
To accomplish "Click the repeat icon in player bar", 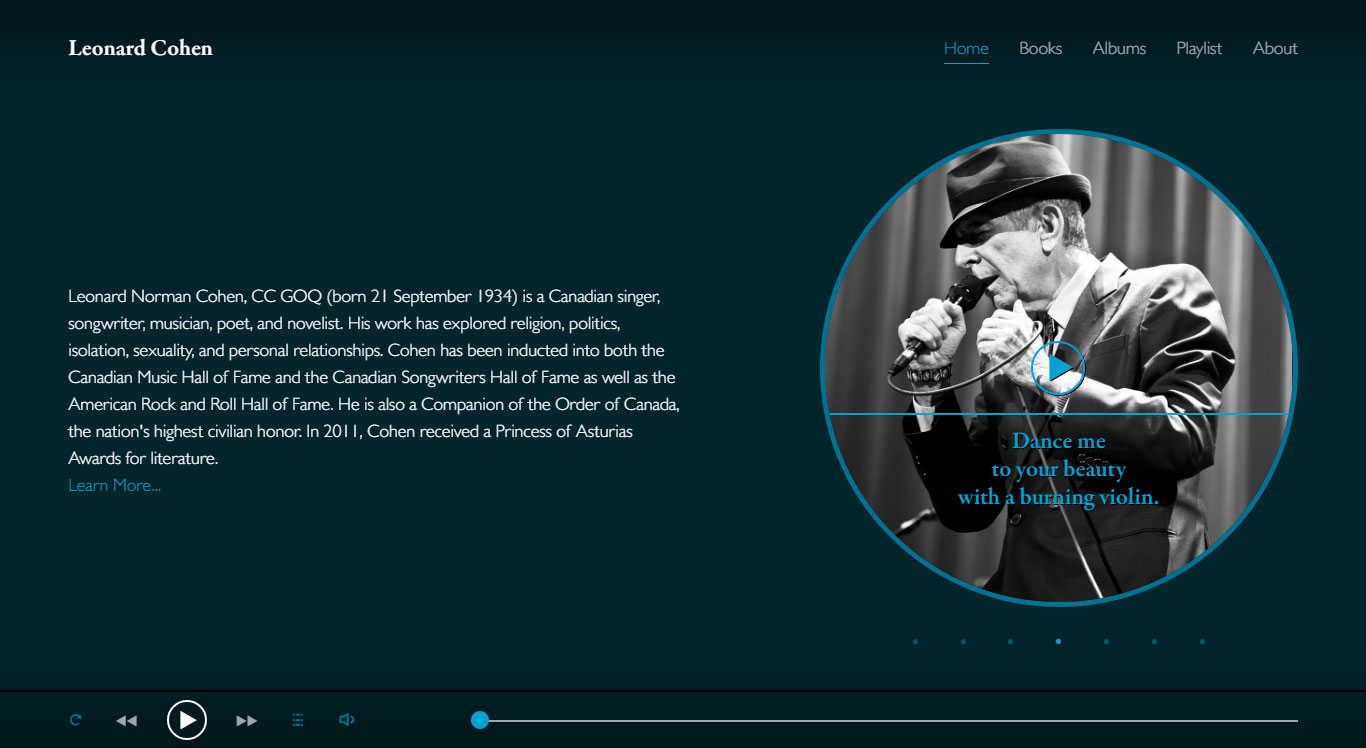I will [x=75, y=720].
